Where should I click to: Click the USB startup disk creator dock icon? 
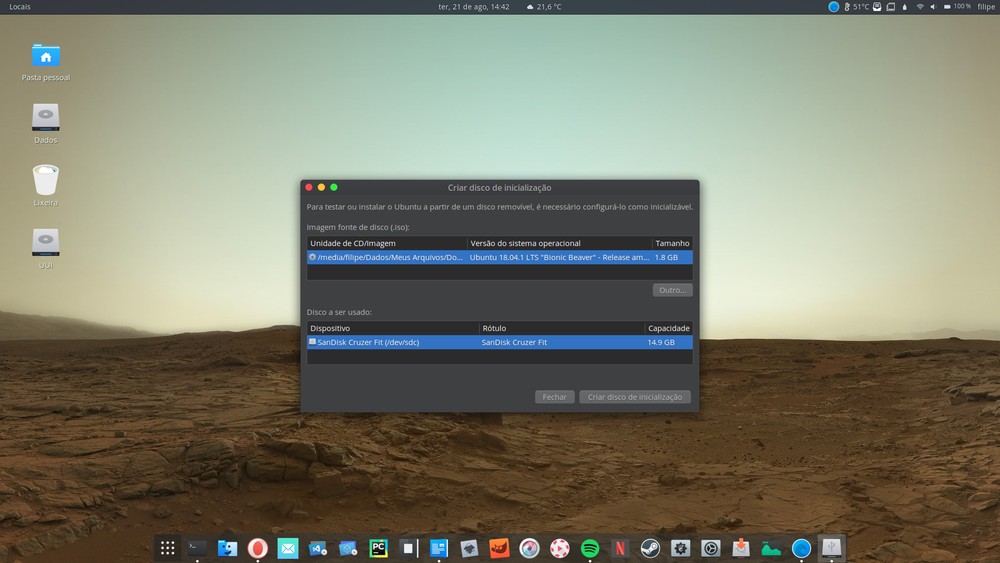[831, 548]
